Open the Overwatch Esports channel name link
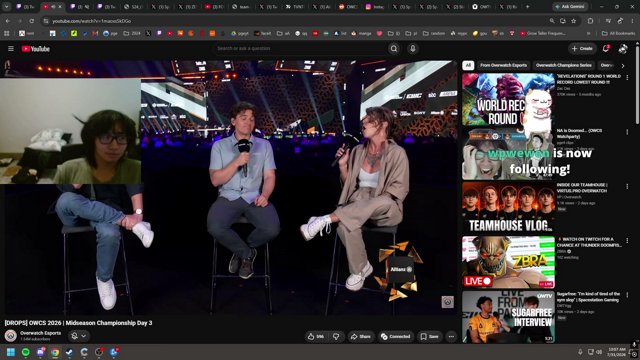 (x=40, y=333)
